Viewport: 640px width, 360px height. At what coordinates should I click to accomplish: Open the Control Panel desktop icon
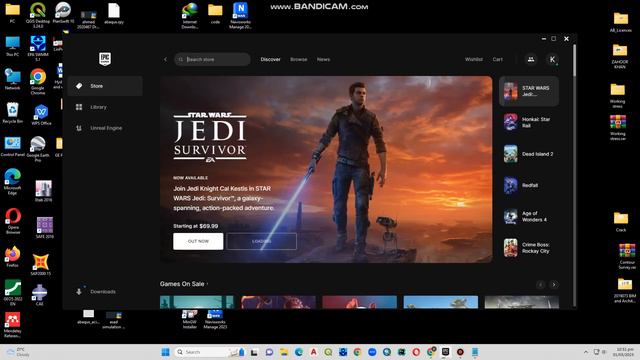(x=13, y=147)
